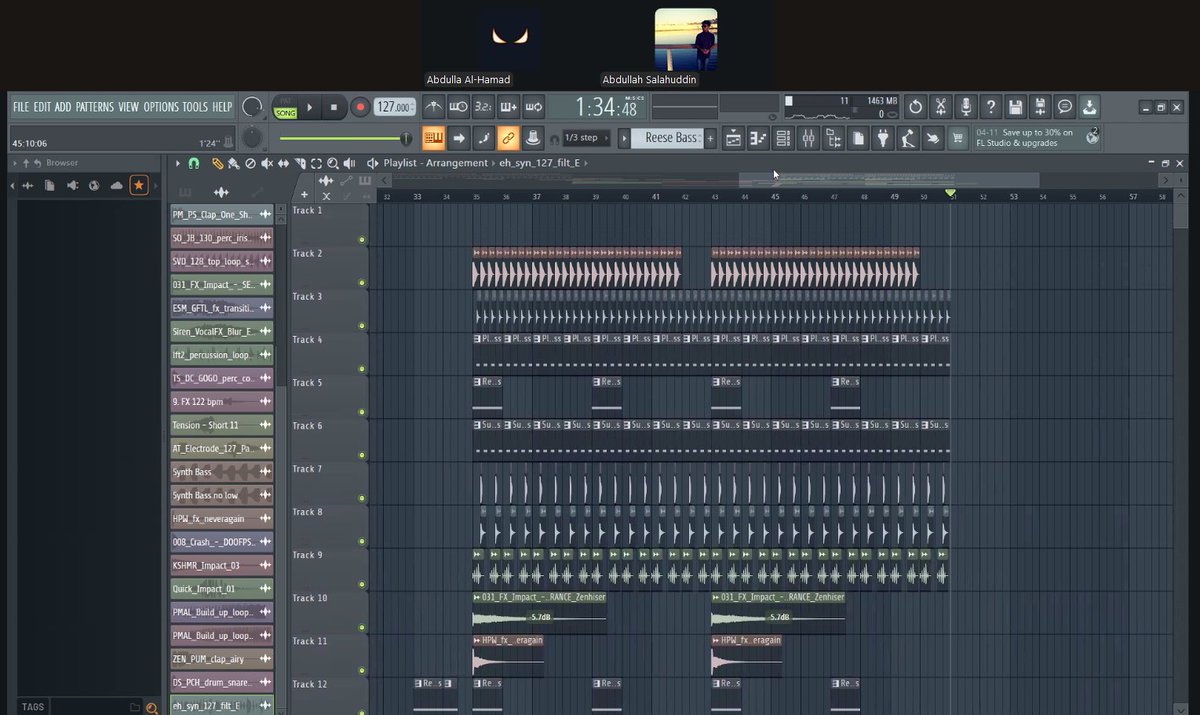Select the KSHMR_Impact_03 clip in picker
The width and height of the screenshot is (1200, 715).
pos(221,566)
